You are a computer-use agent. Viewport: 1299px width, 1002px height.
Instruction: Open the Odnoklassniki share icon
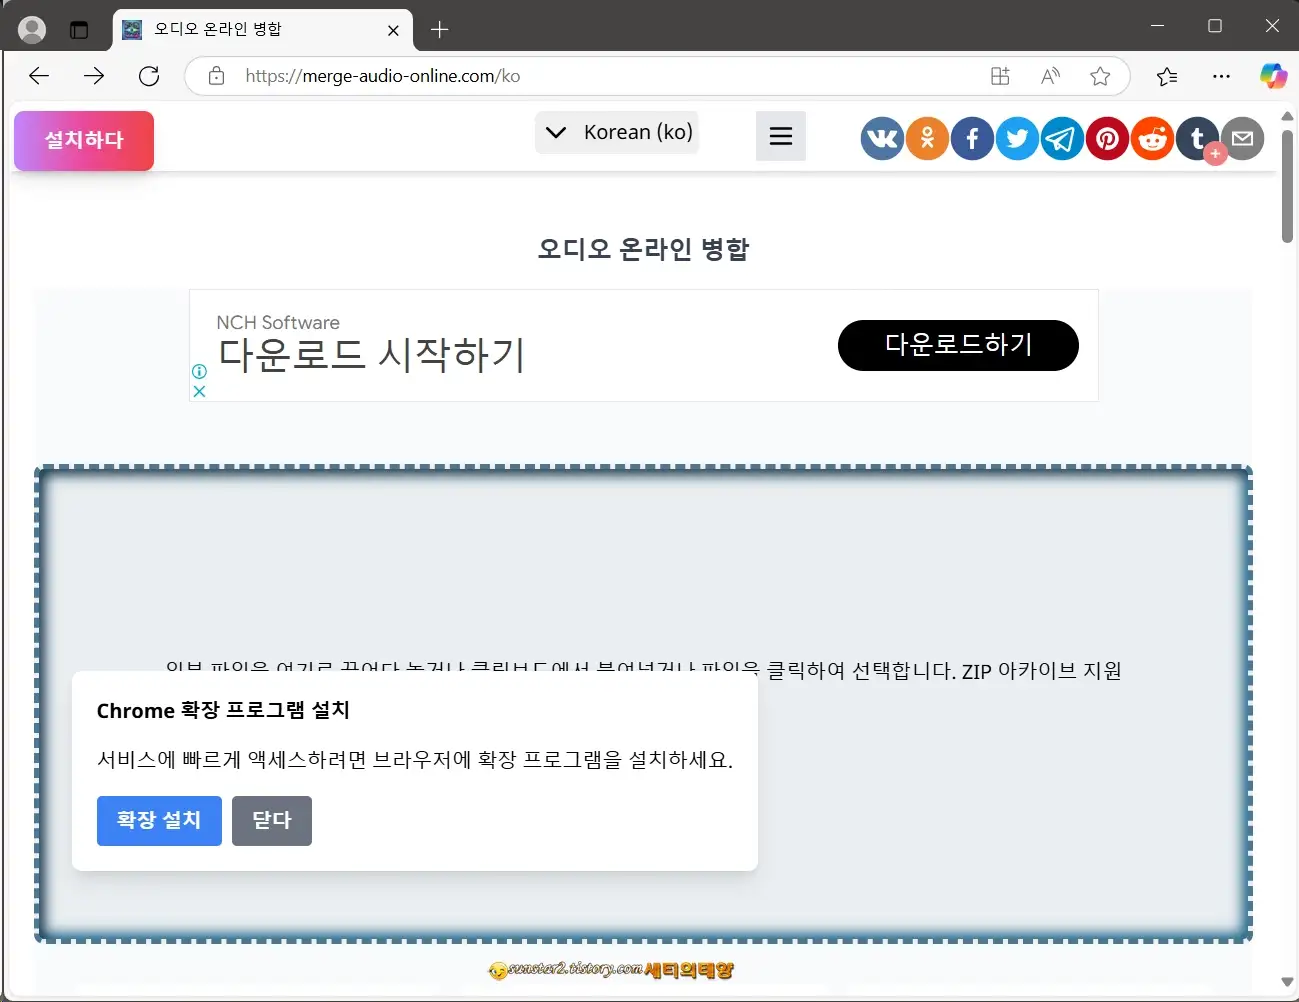coord(927,138)
